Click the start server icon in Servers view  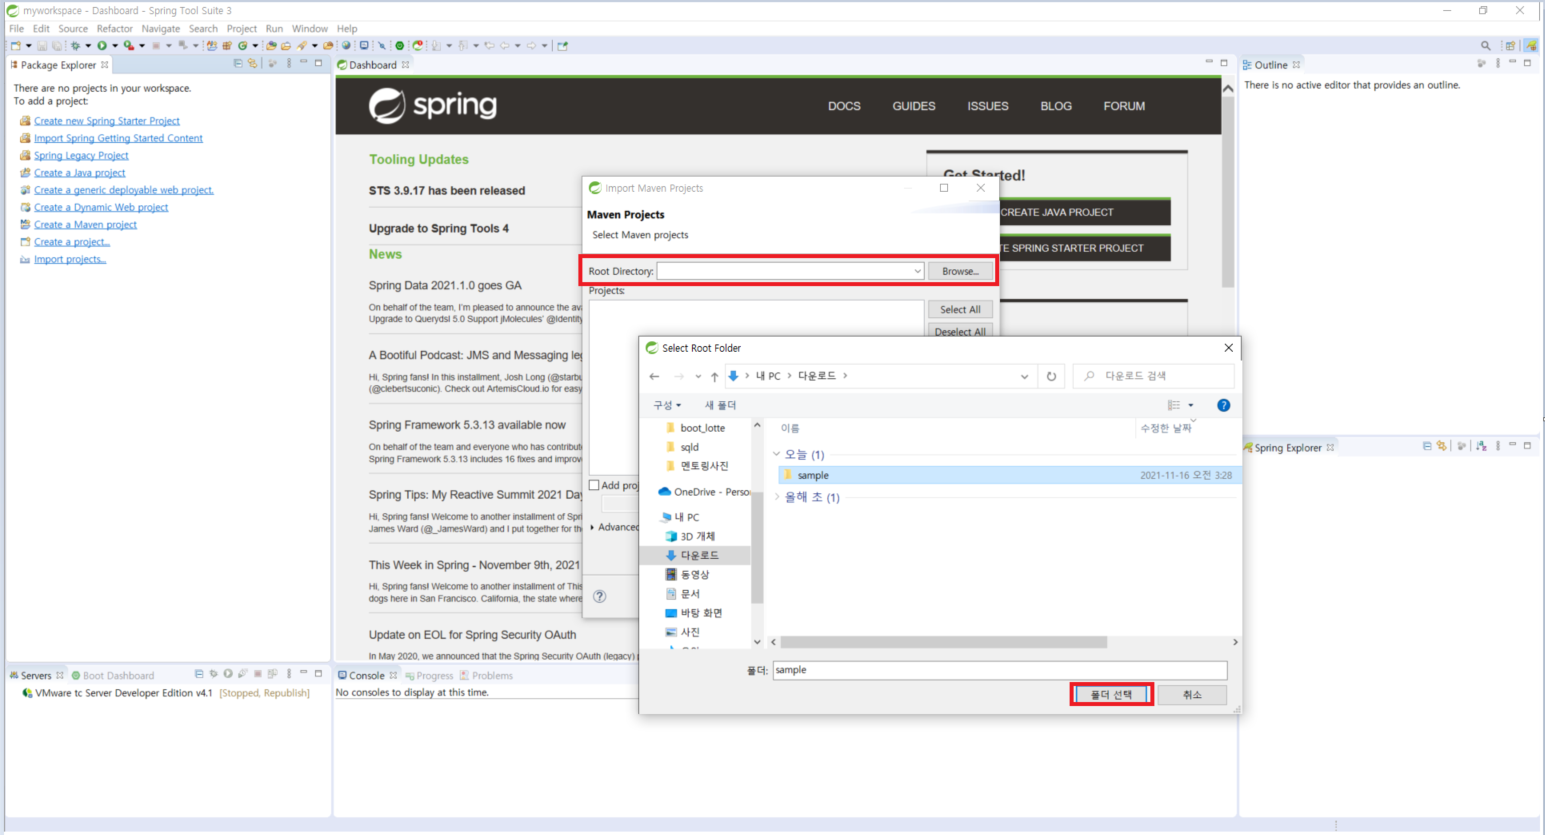pyautogui.click(x=228, y=673)
